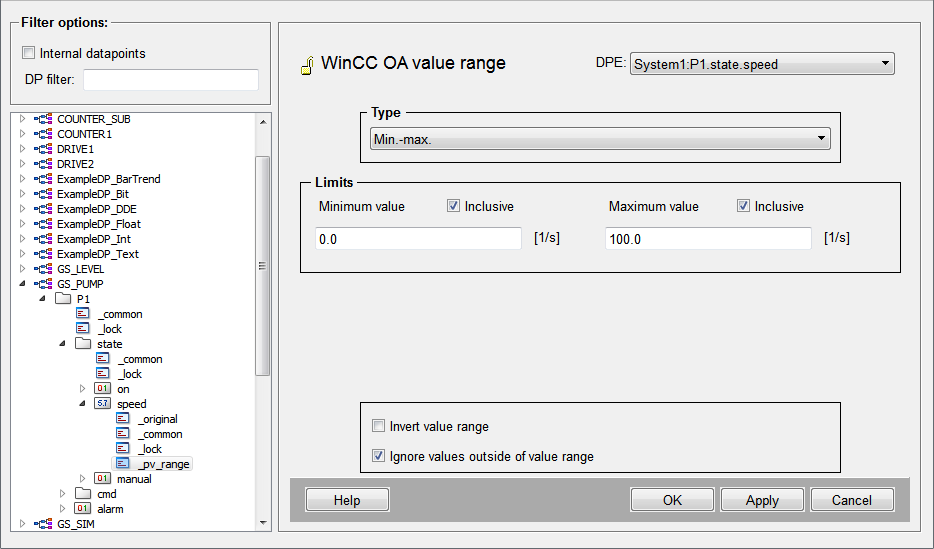Enable the Internal datapoints checkbox
Screen dimensions: 934x549
[x=29, y=53]
